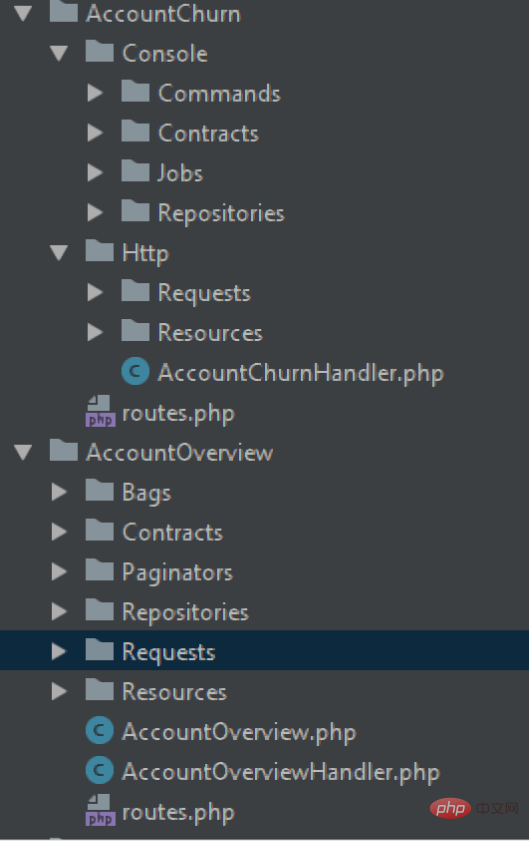Click the Commands folder icon
This screenshot has height=841, width=529.
[135, 91]
